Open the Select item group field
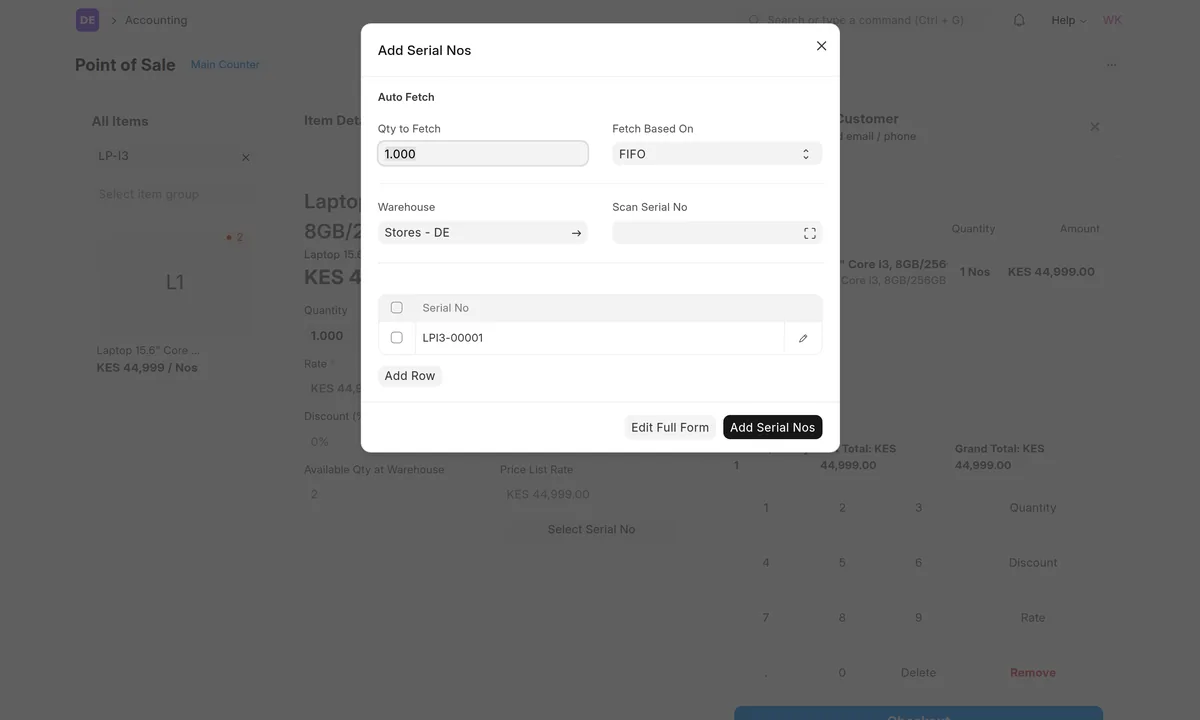1200x720 pixels. [174, 194]
